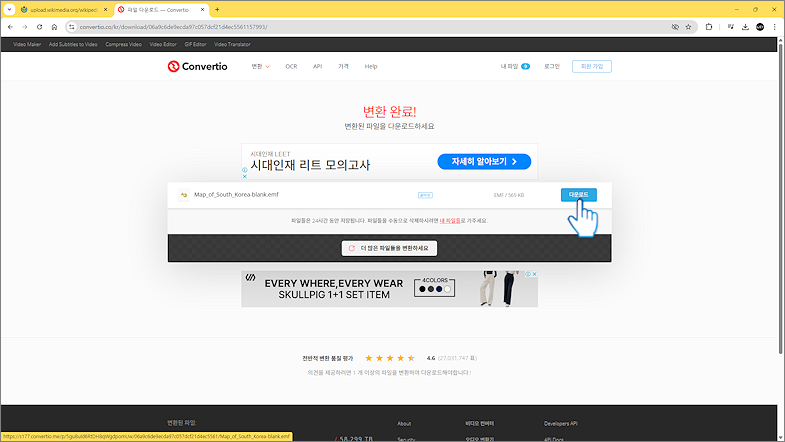
Task: Open the Compress Video link
Action: [123, 45]
